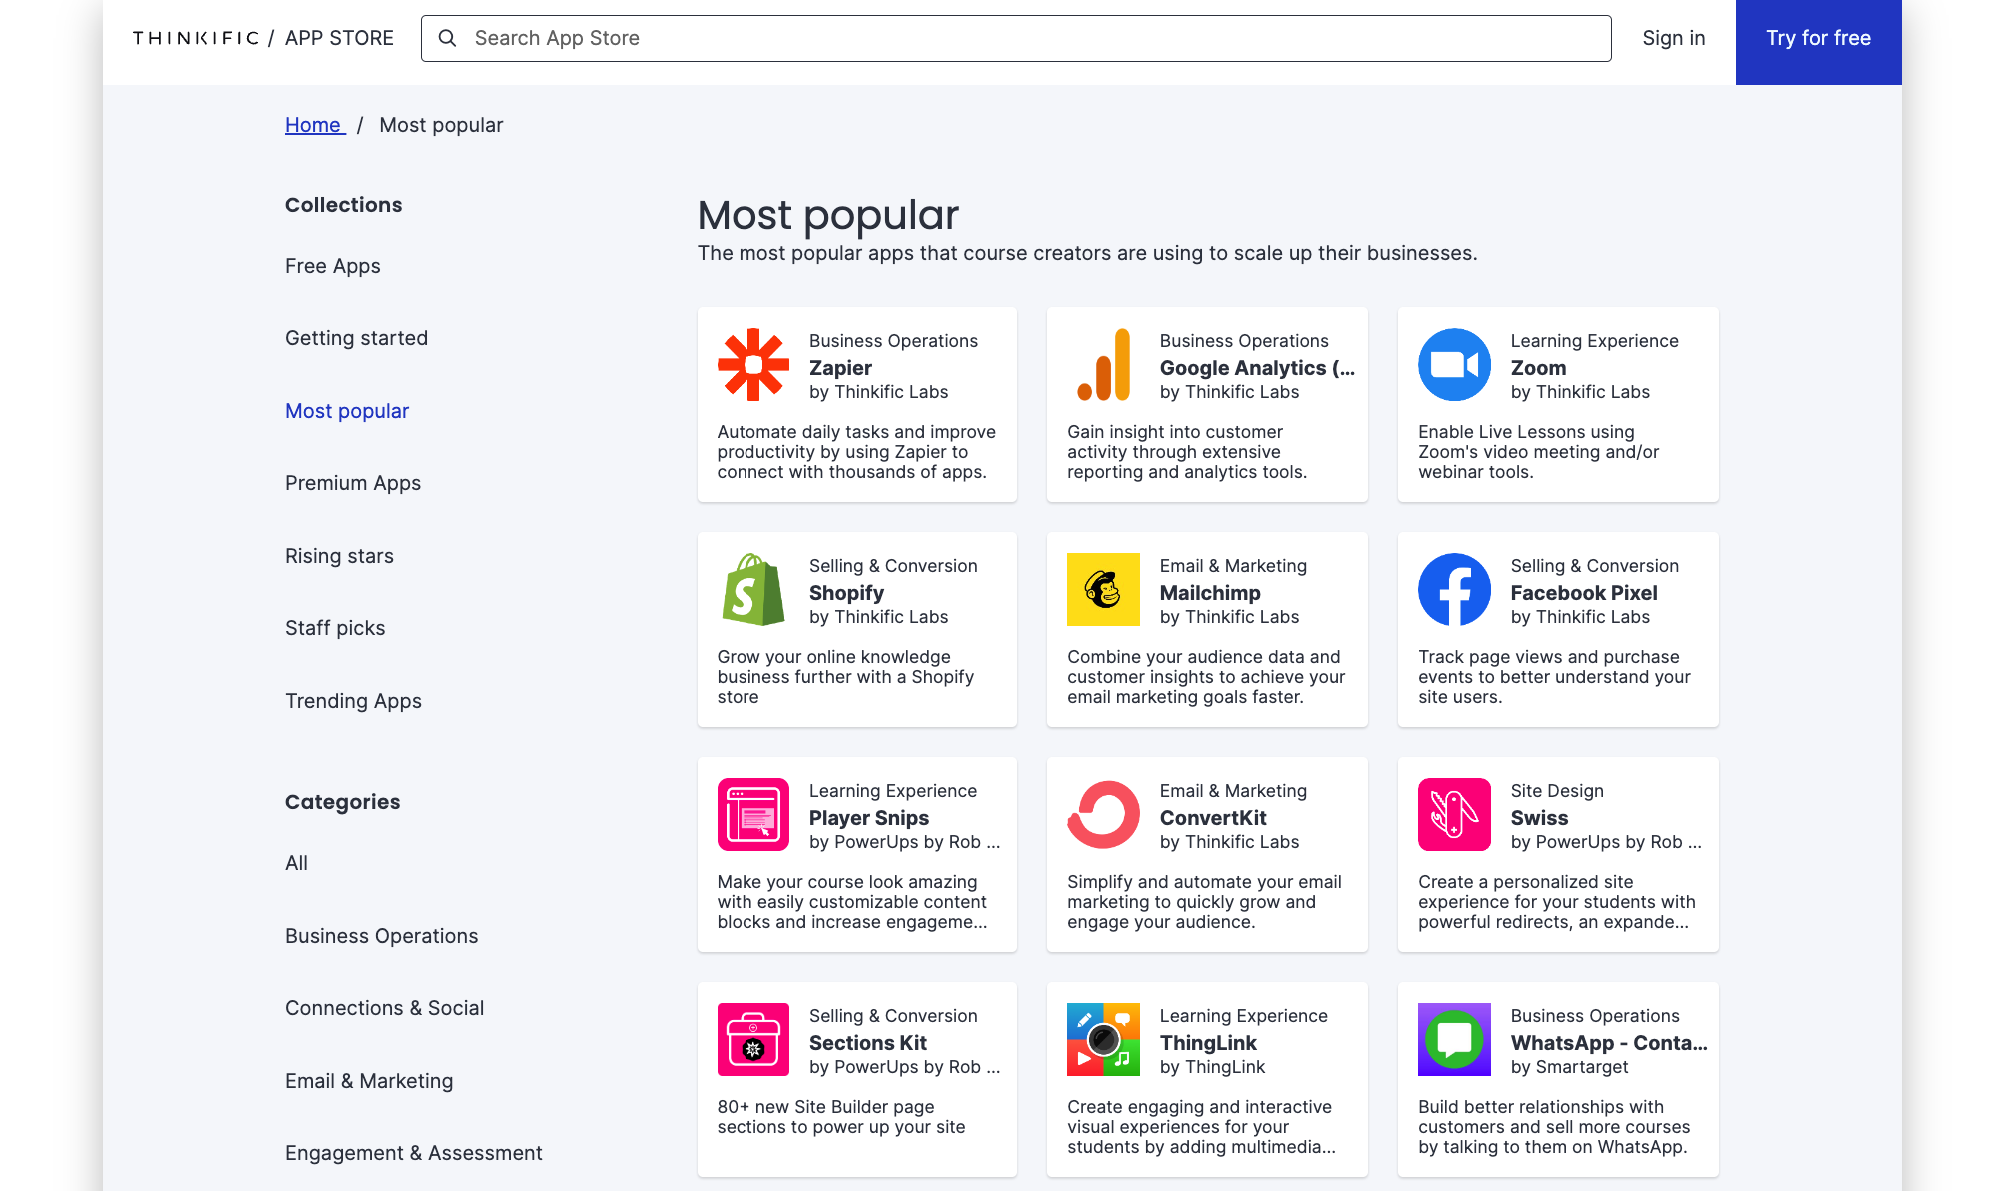Click 'Track page views' description
This screenshot has width=2001, height=1191.
pos(1554,677)
